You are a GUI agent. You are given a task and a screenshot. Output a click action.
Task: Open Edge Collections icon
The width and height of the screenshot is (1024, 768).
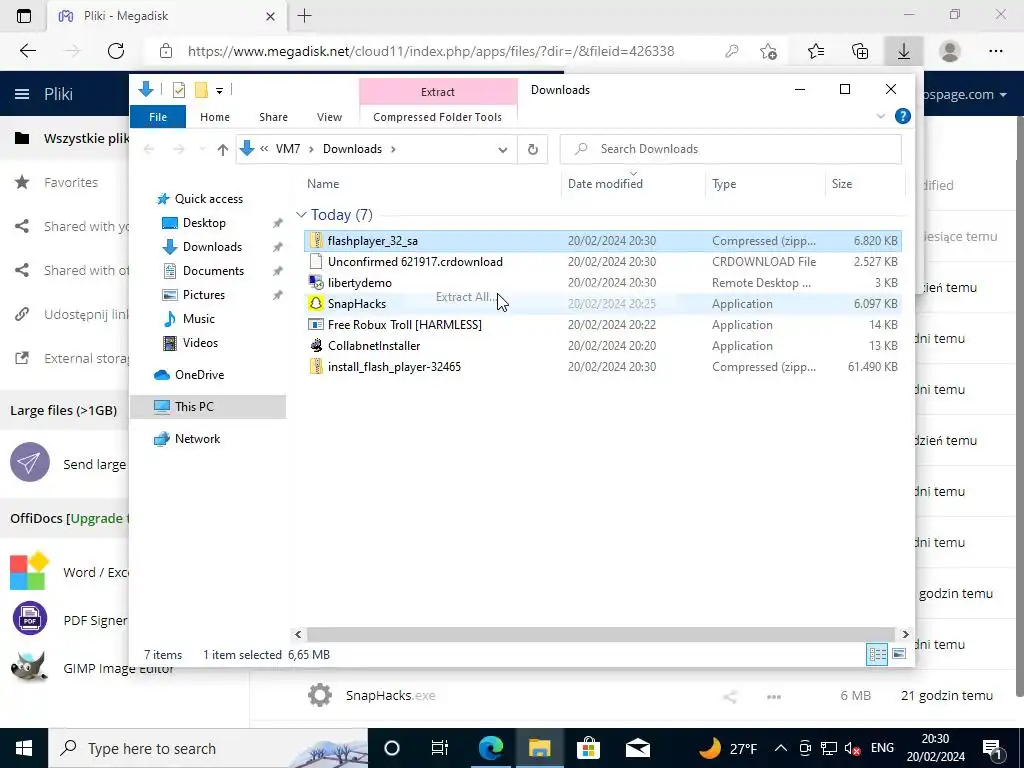pos(860,51)
